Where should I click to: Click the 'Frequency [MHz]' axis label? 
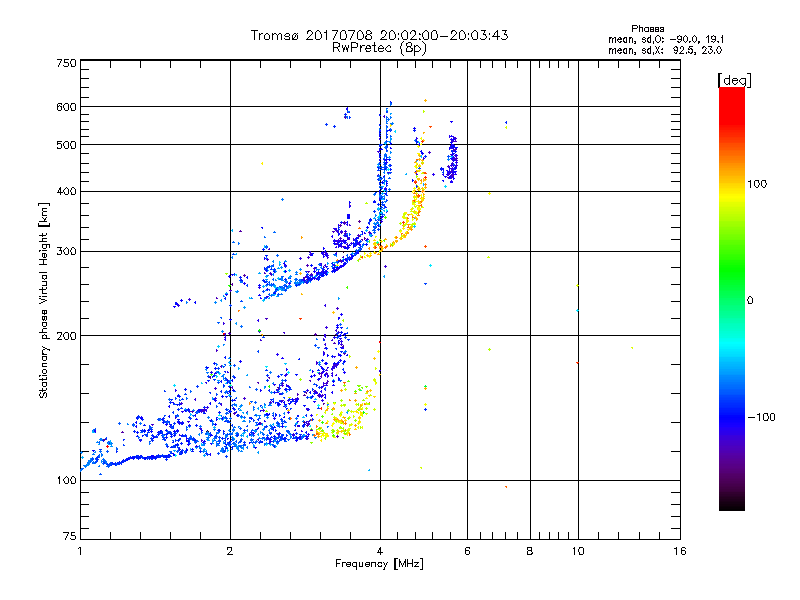(379, 564)
